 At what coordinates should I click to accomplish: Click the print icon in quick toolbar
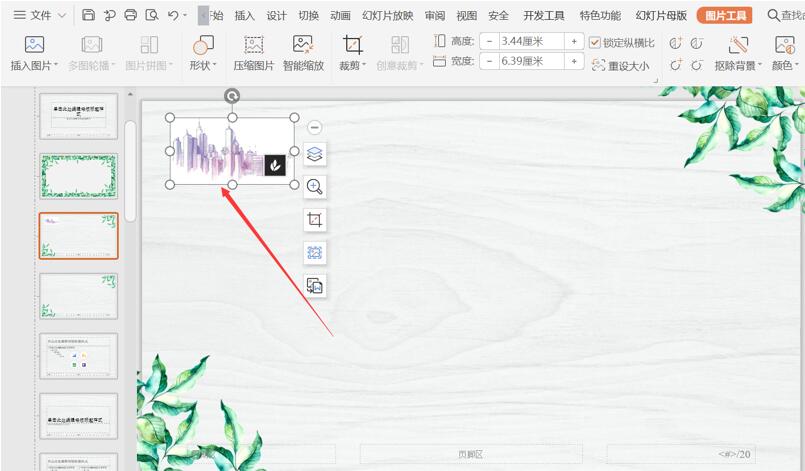(130, 15)
